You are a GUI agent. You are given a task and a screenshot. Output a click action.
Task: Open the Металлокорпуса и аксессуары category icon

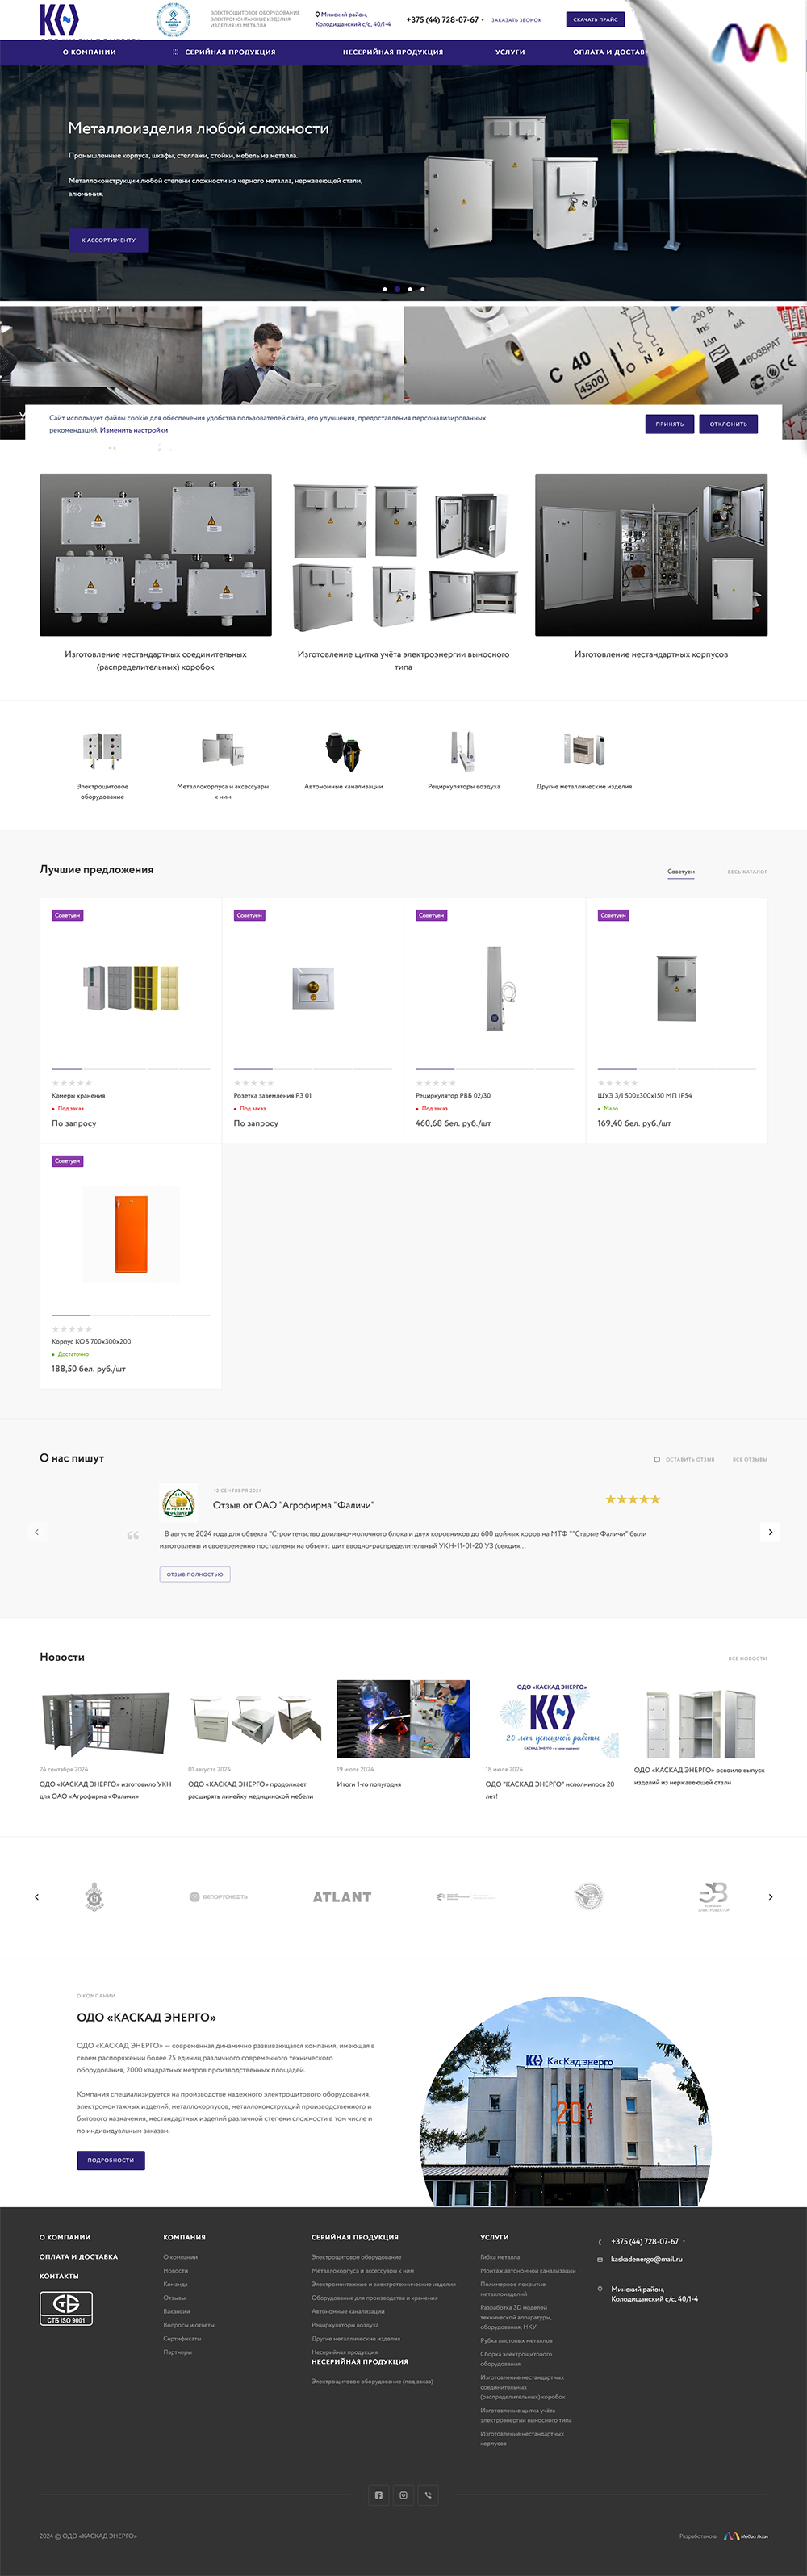point(223,750)
